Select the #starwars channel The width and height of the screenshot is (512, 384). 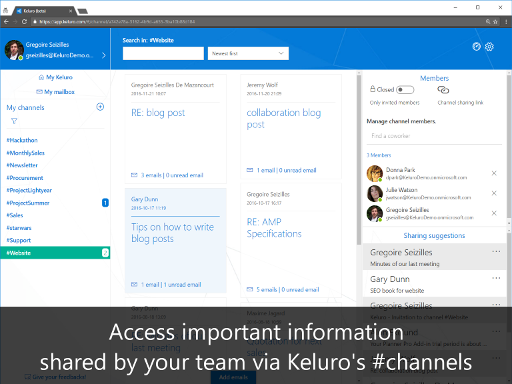19,228
